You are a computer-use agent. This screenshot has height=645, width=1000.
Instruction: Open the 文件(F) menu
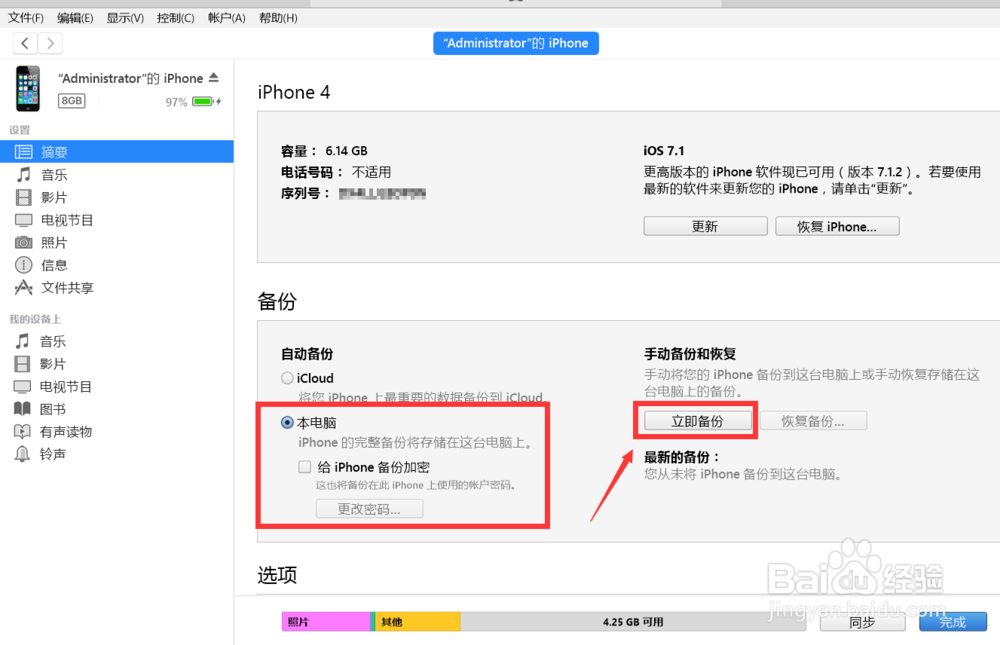click(x=26, y=18)
